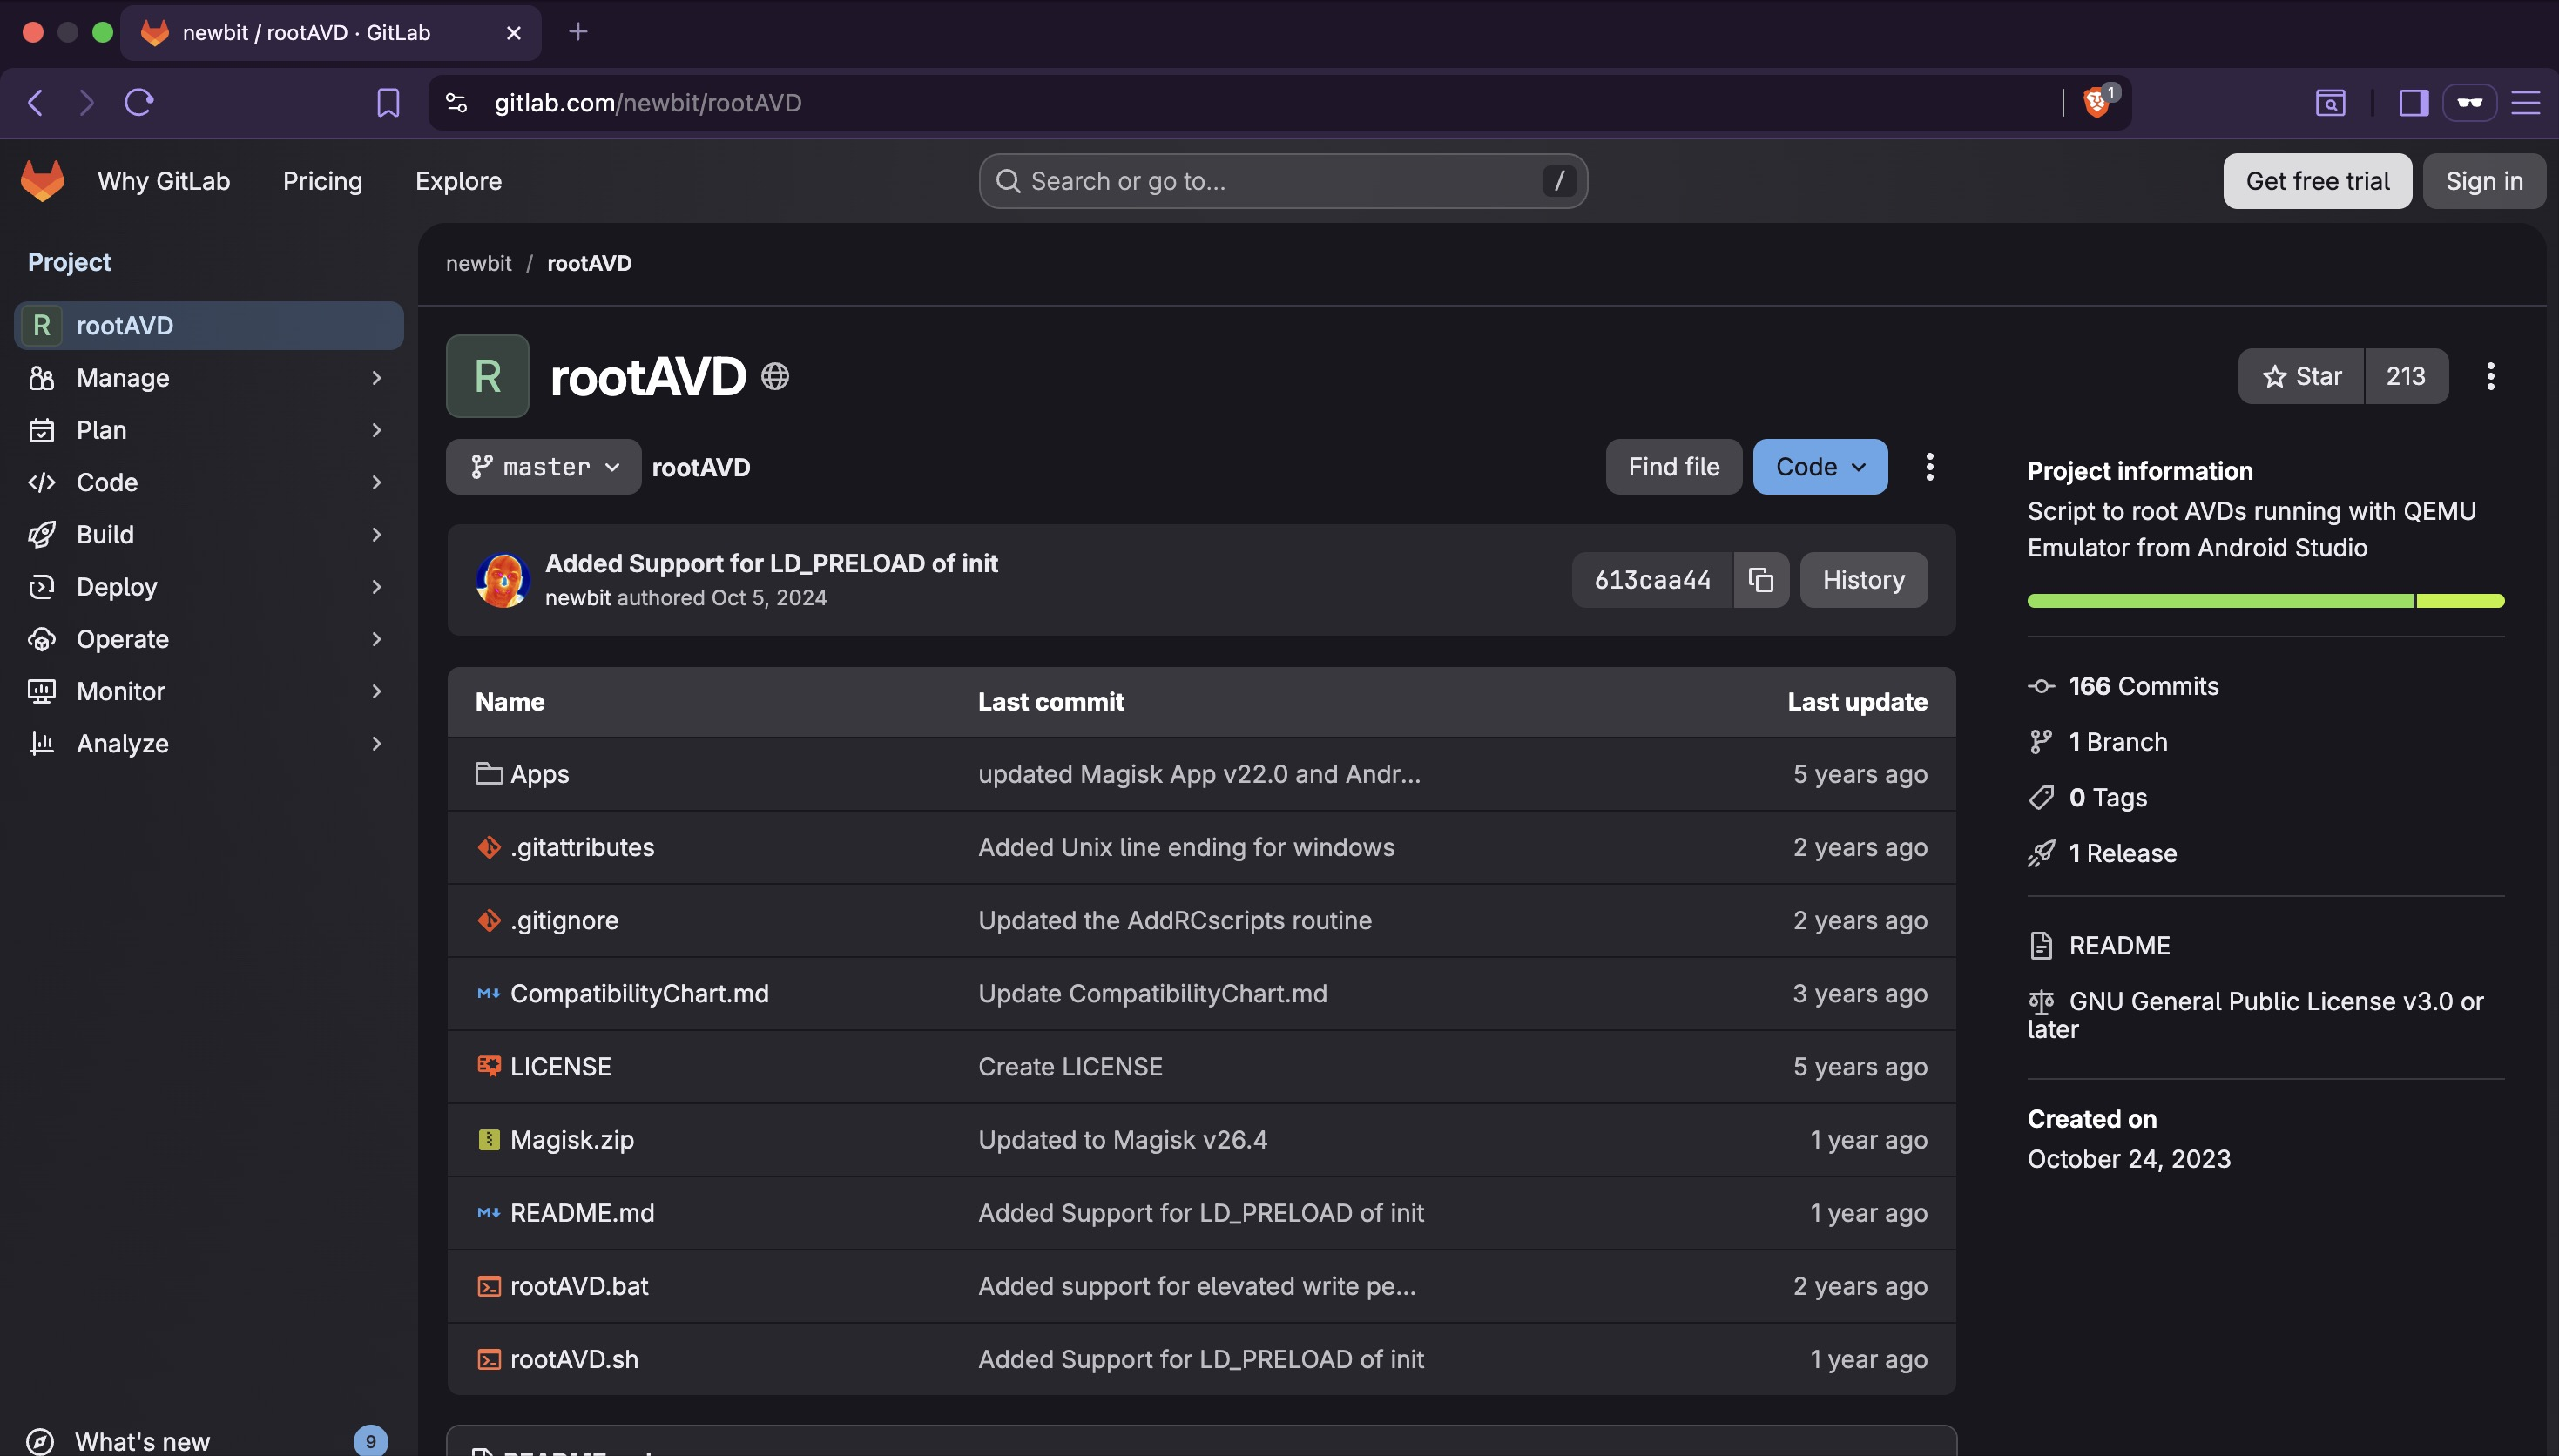Viewport: 2559px width, 1456px height.
Task: Open the Explore page
Action: point(458,181)
